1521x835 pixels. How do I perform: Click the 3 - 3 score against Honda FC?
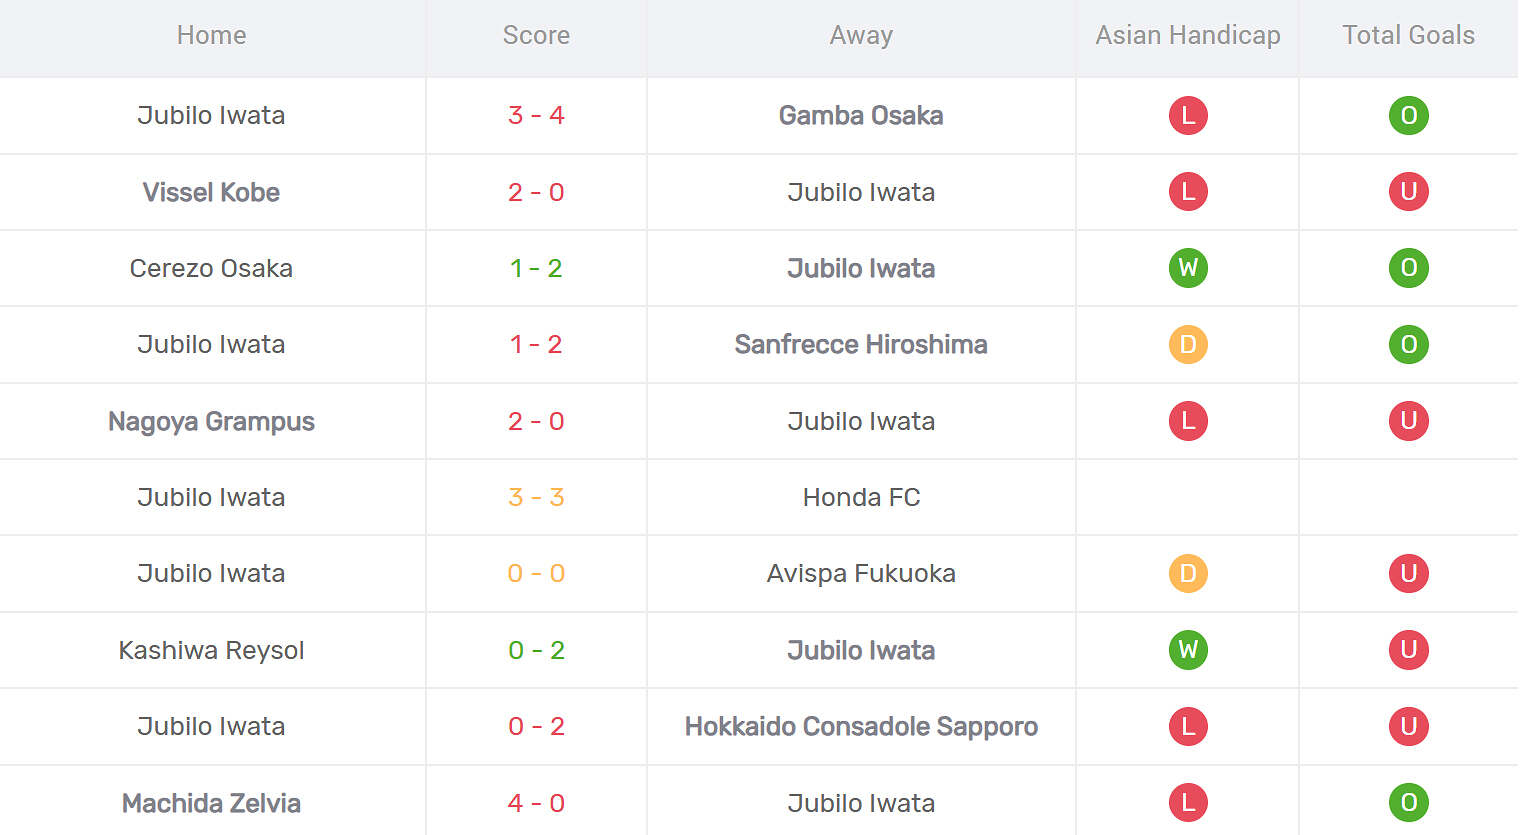pyautogui.click(x=536, y=497)
